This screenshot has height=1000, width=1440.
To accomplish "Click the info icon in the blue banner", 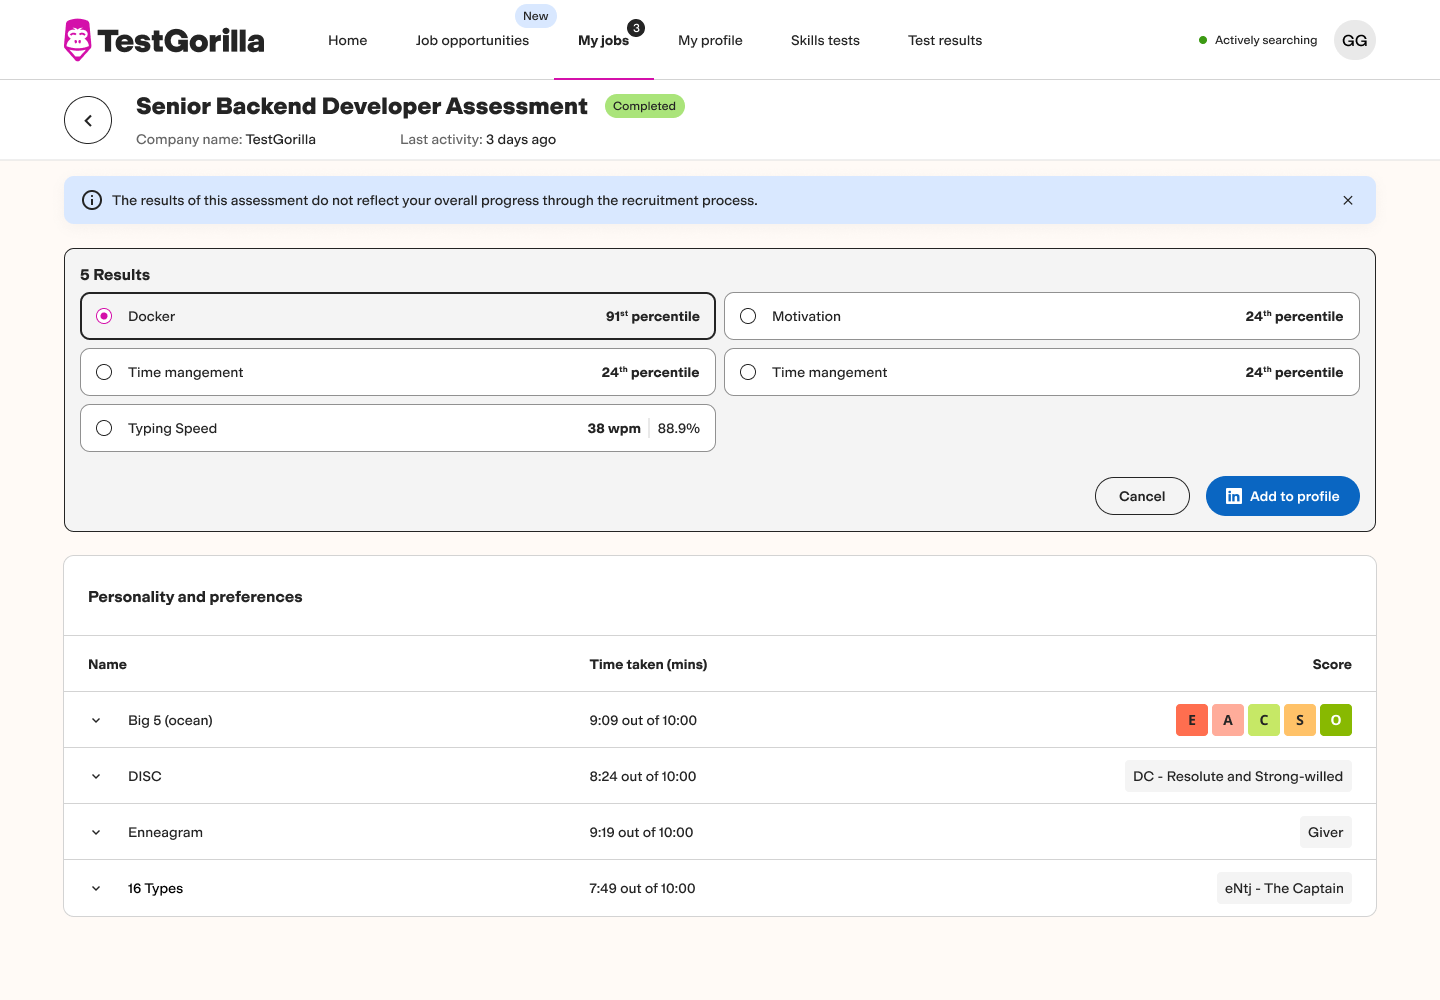I will 92,200.
